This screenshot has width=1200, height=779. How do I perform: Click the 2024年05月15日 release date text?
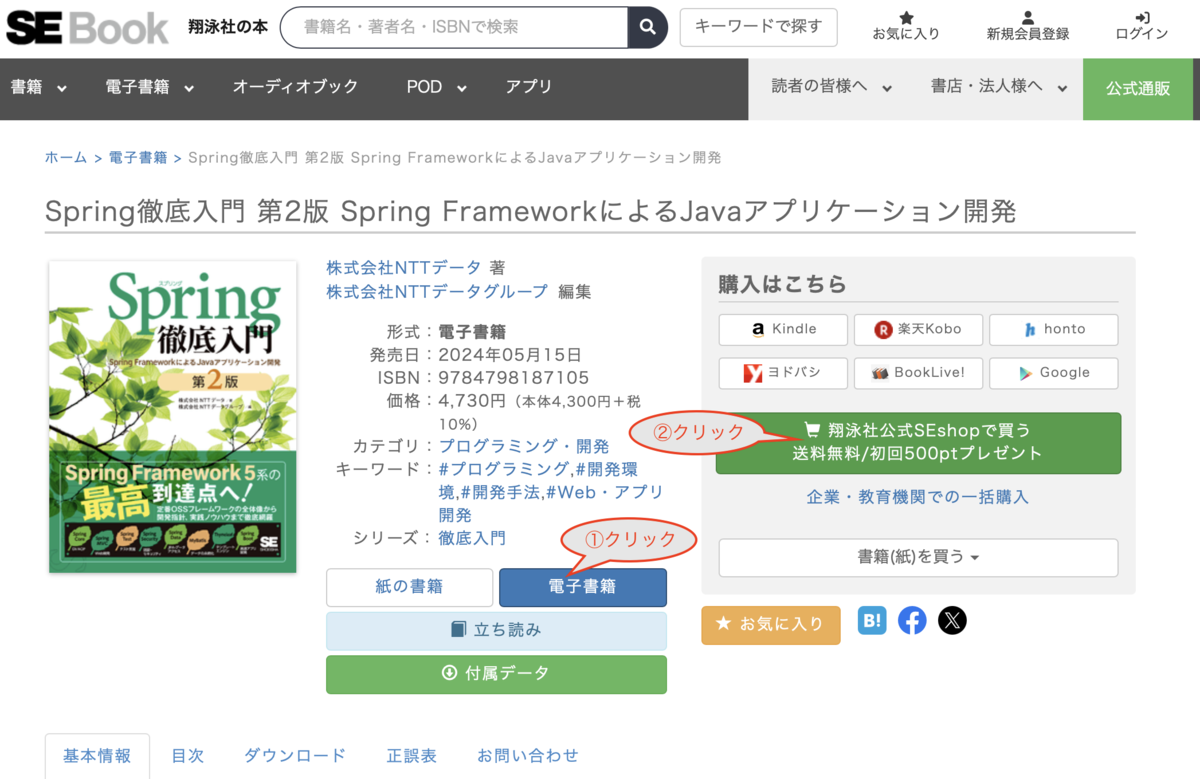click(x=510, y=355)
